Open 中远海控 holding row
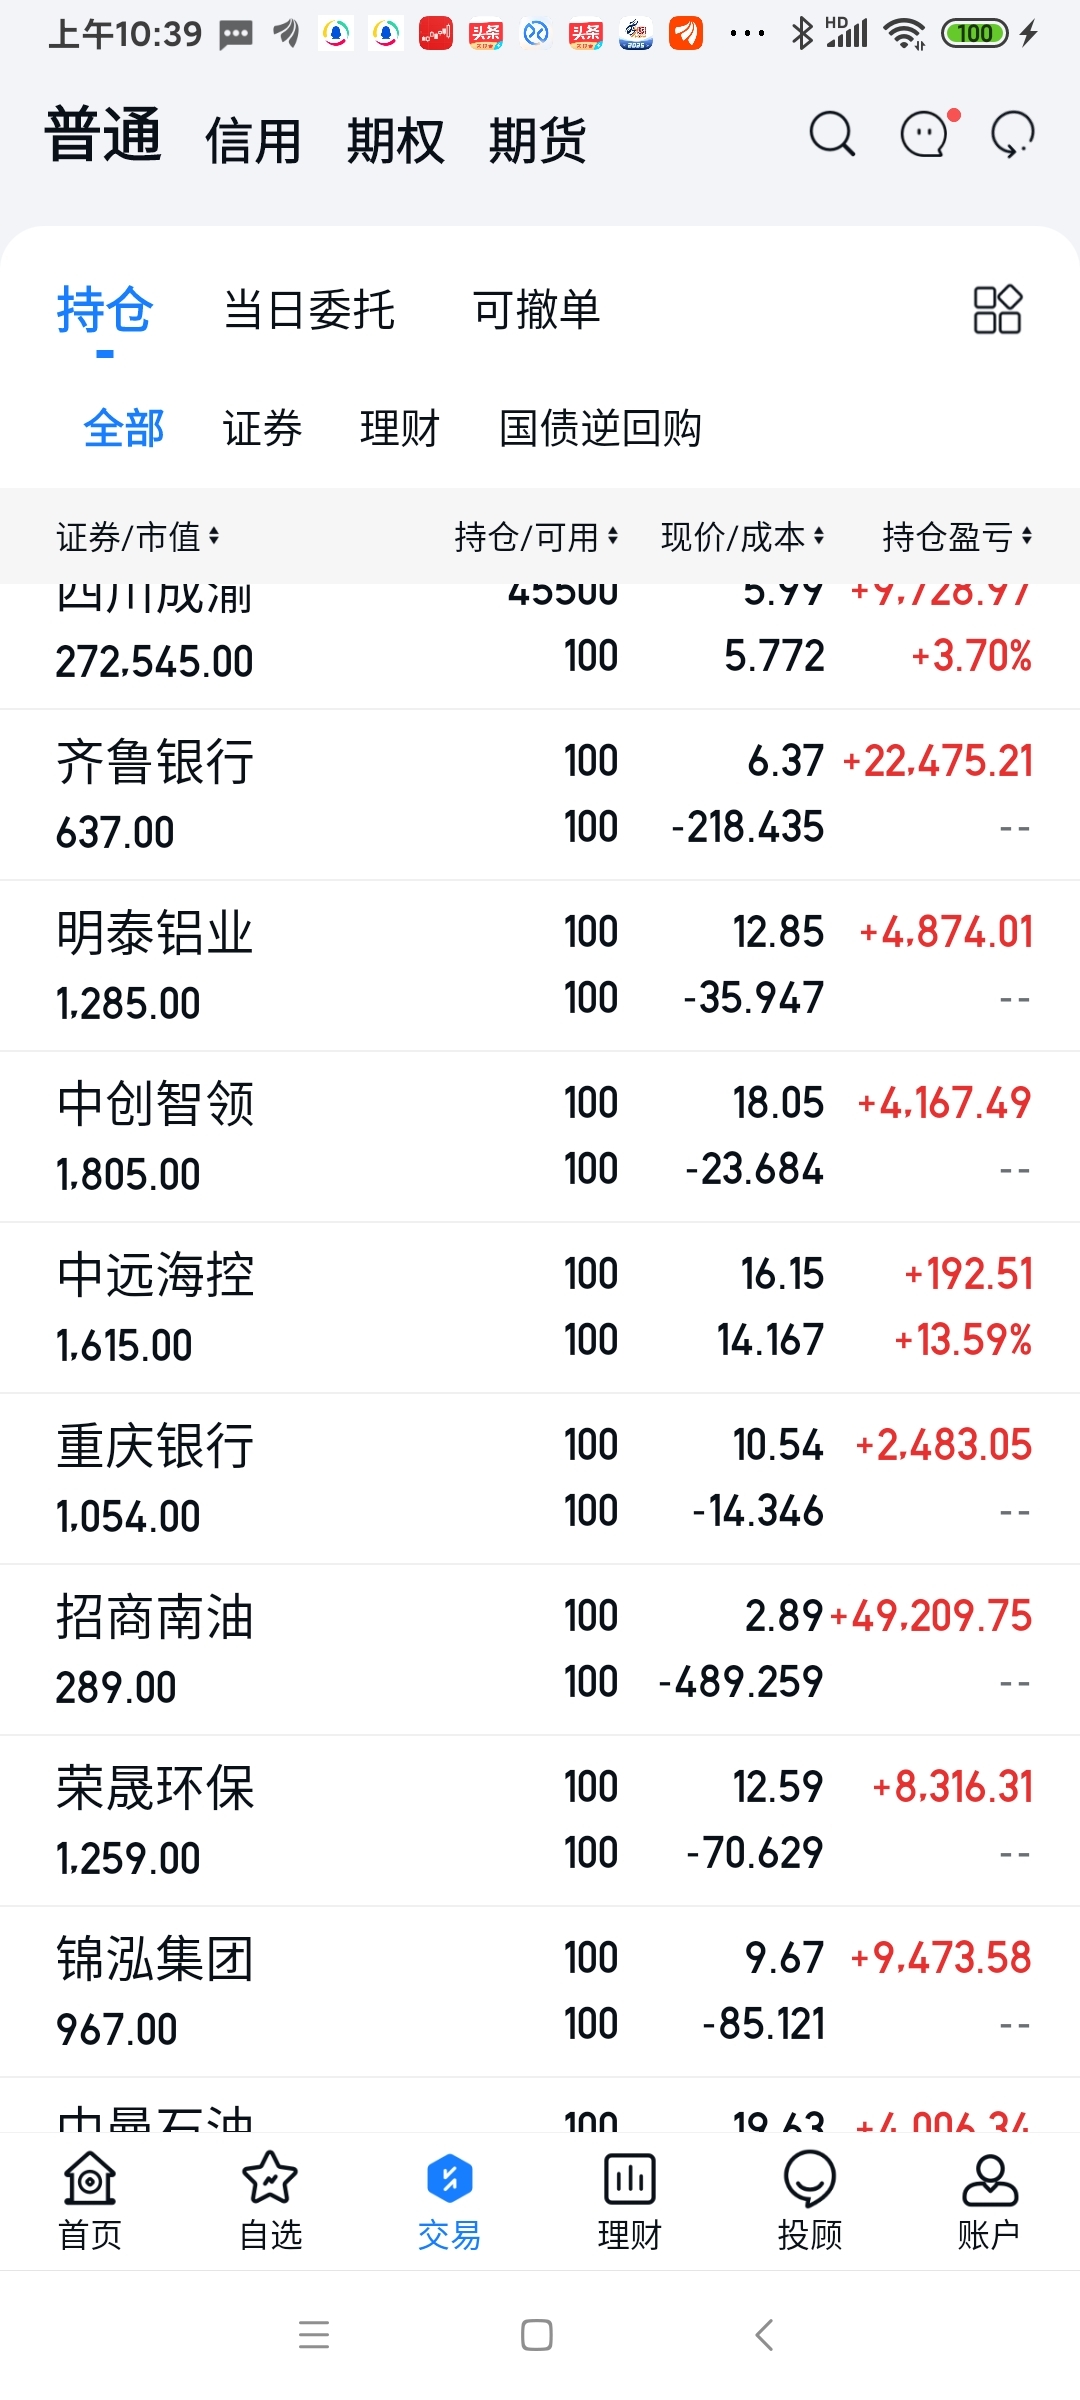The image size is (1080, 2400). 540,1308
